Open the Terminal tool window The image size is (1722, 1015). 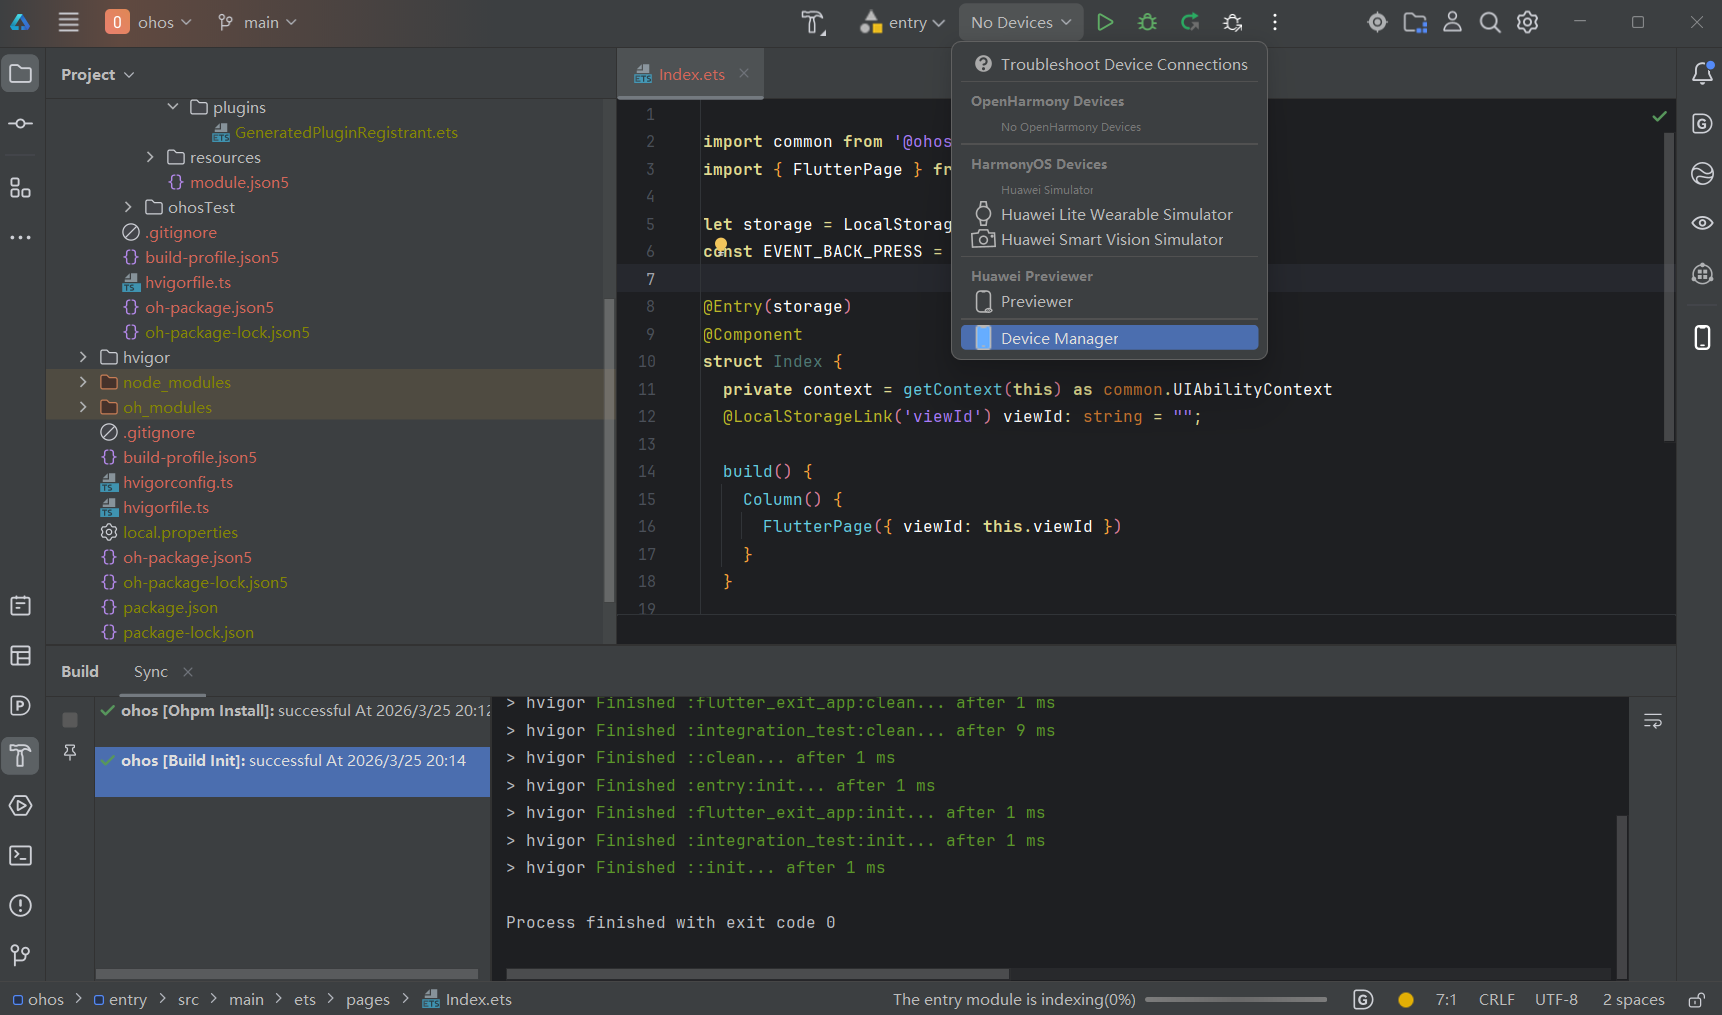20,856
